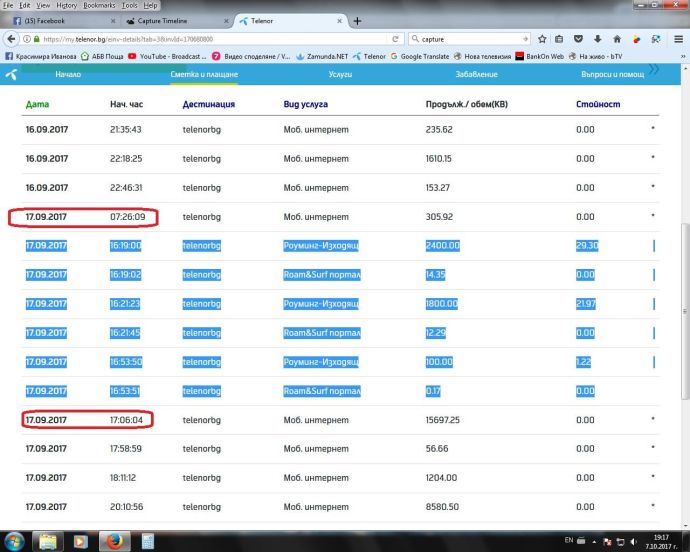Open the Firefox hamburger menu
690x552 pixels.
(680, 39)
